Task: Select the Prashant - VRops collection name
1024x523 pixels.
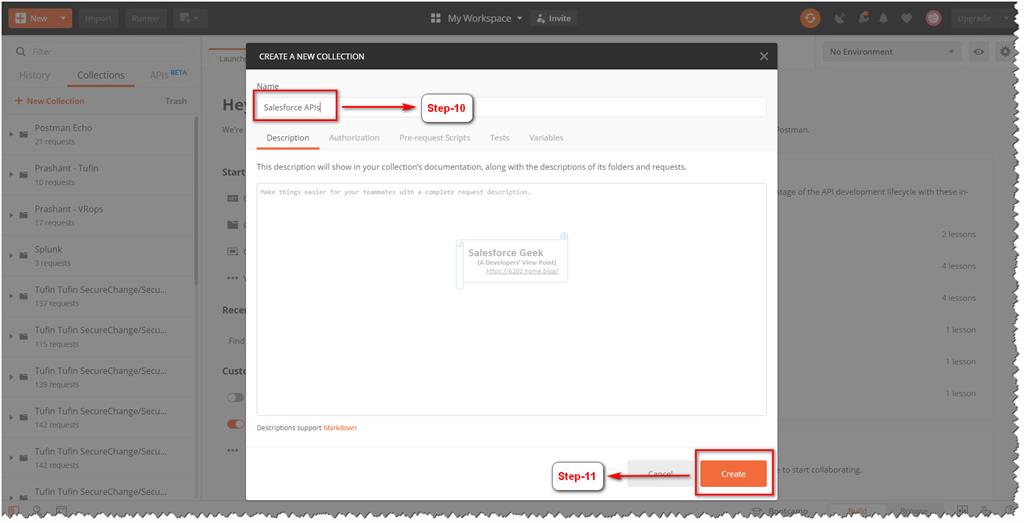Action: [x=69, y=209]
